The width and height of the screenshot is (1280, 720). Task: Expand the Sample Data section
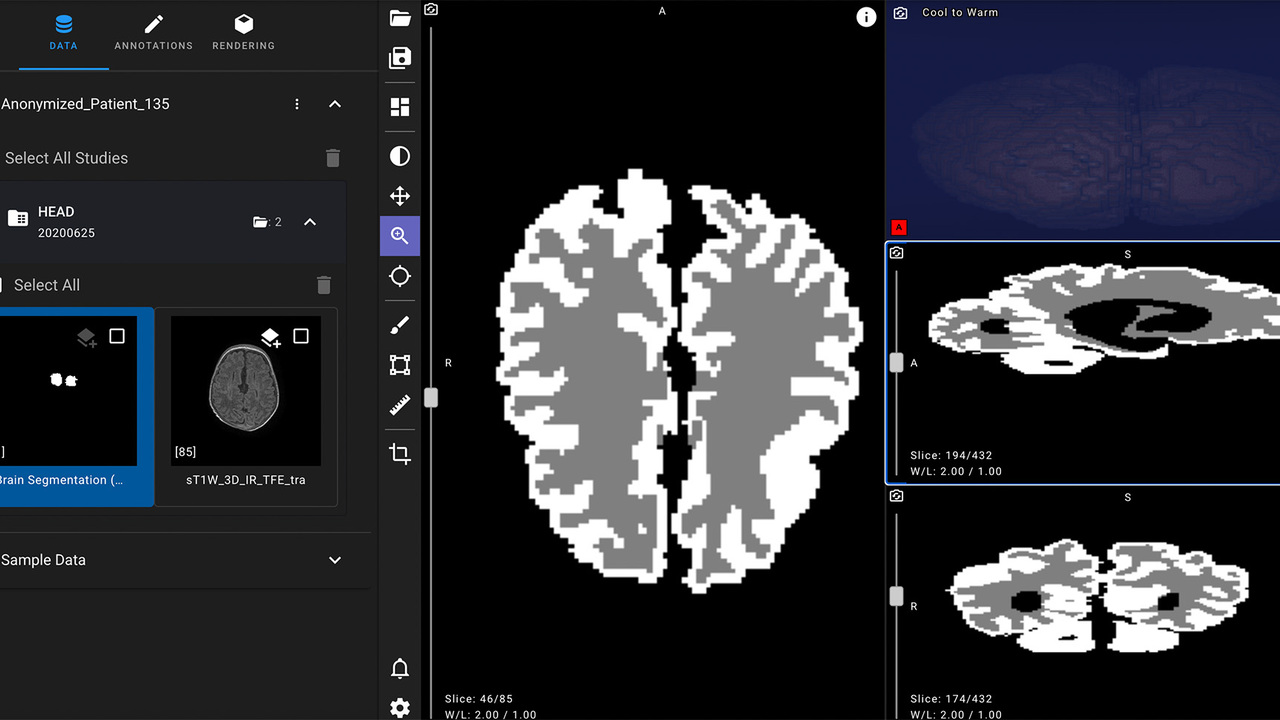pos(335,560)
